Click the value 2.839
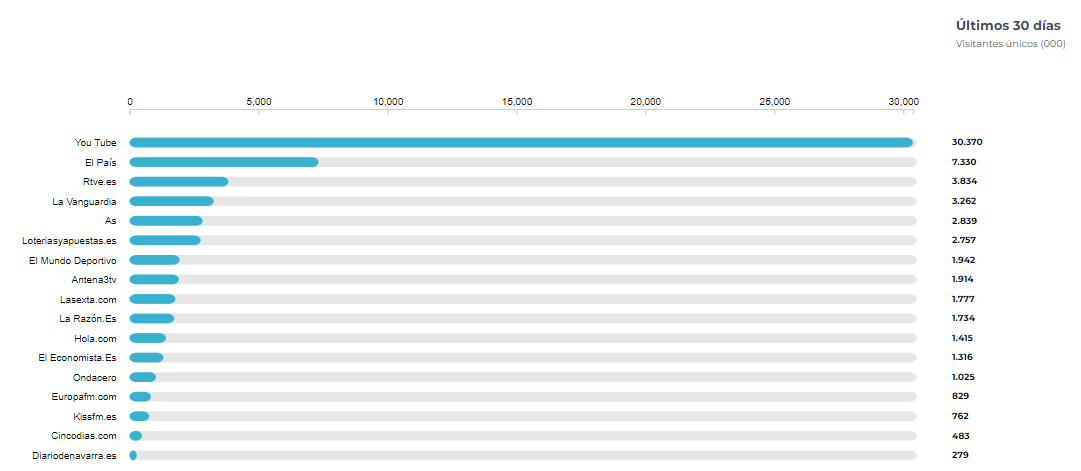The width and height of the screenshot is (1081, 471). (x=964, y=221)
